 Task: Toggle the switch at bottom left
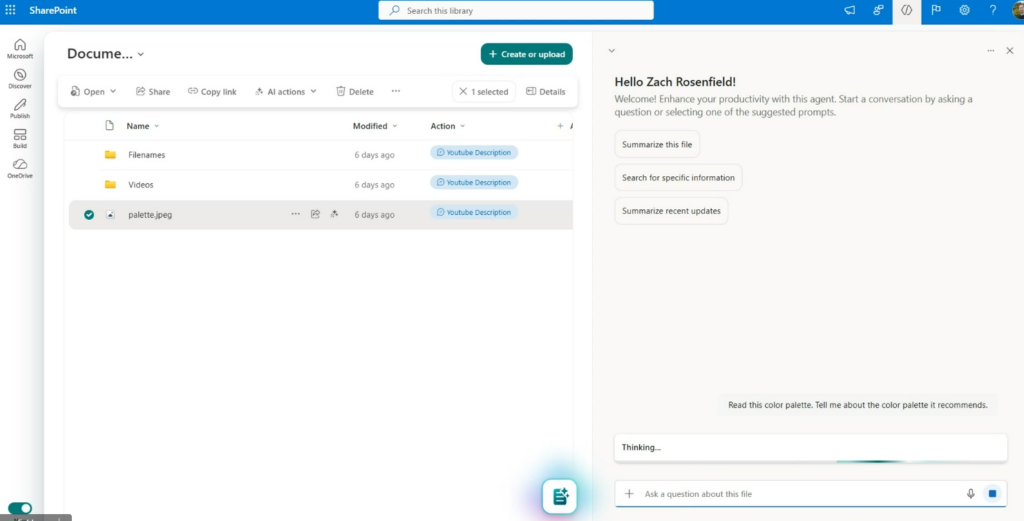point(20,508)
